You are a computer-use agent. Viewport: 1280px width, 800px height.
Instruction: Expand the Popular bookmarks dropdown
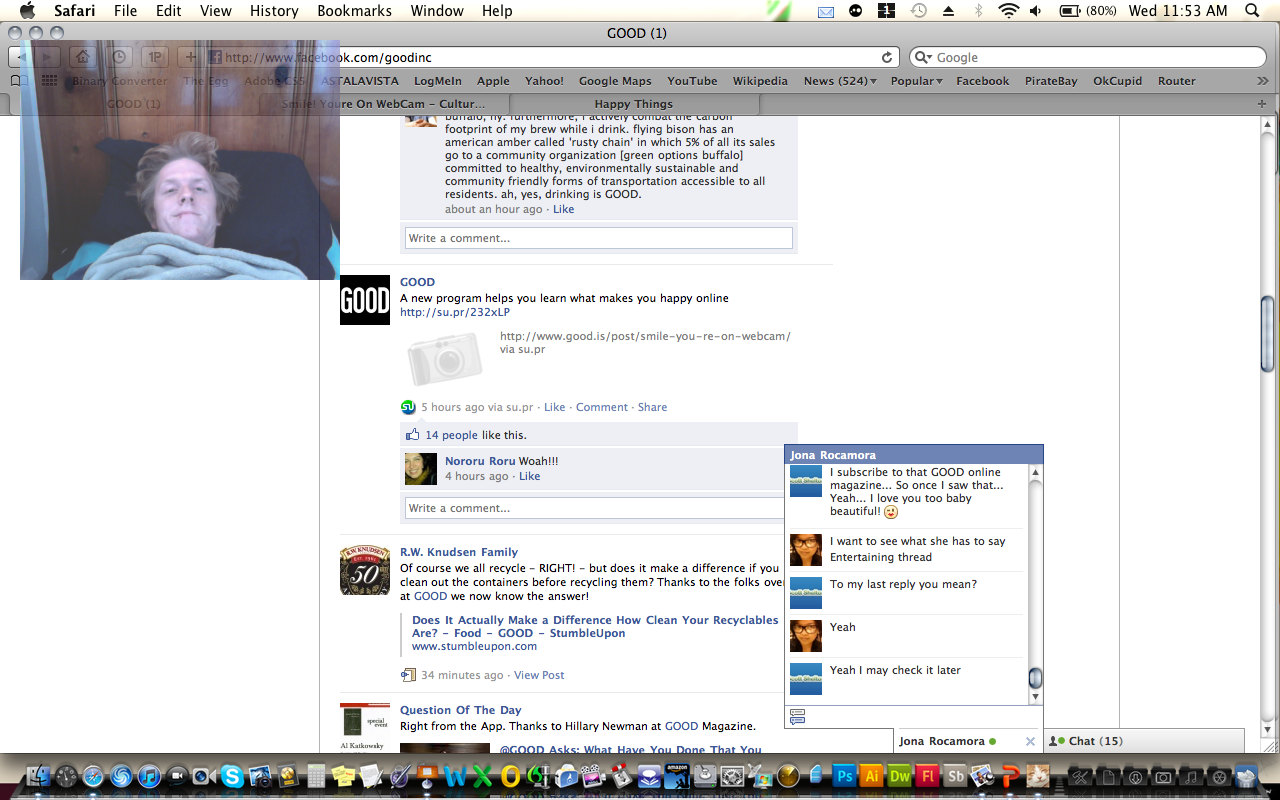coord(916,81)
